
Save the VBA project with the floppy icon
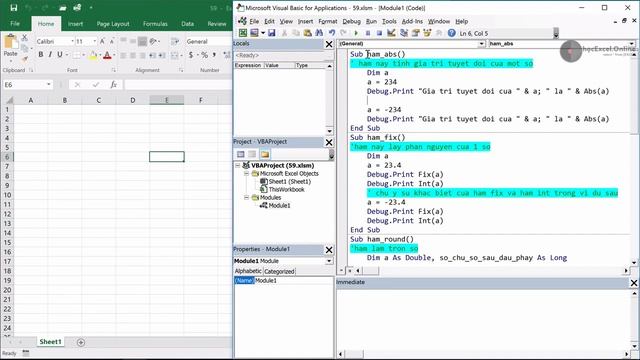coord(271,33)
